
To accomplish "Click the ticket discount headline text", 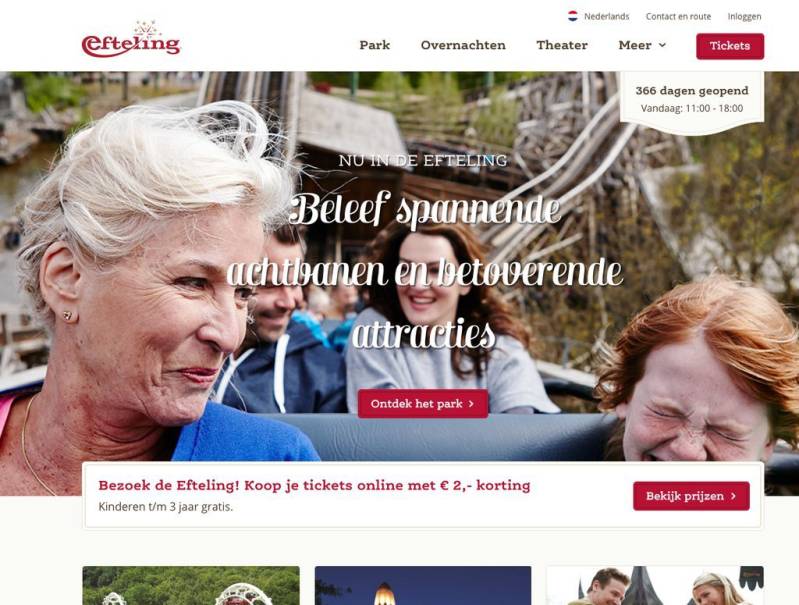I will point(314,485).
